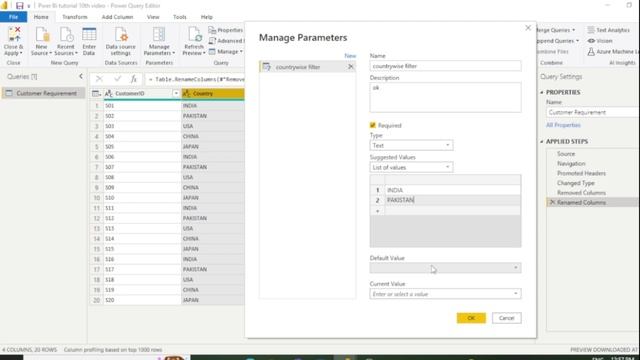Click the Manage query ribbon item
The height and width of the screenshot is (360, 640).
coord(225,51)
